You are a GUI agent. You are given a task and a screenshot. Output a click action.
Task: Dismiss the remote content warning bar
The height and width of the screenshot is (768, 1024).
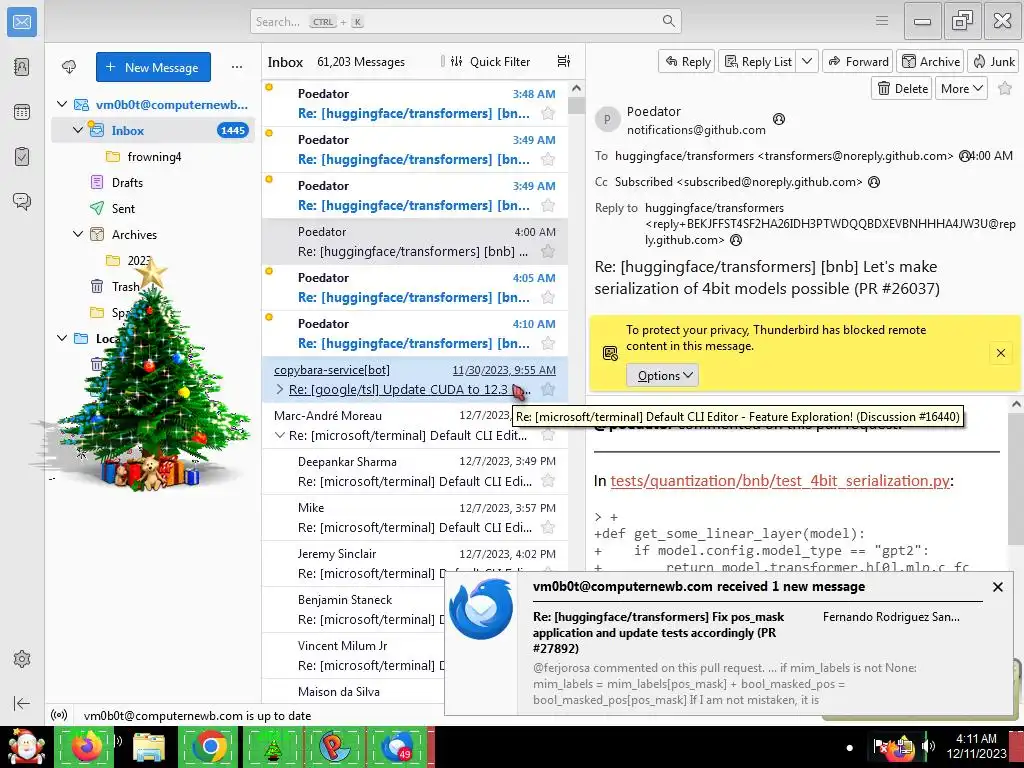(1000, 353)
